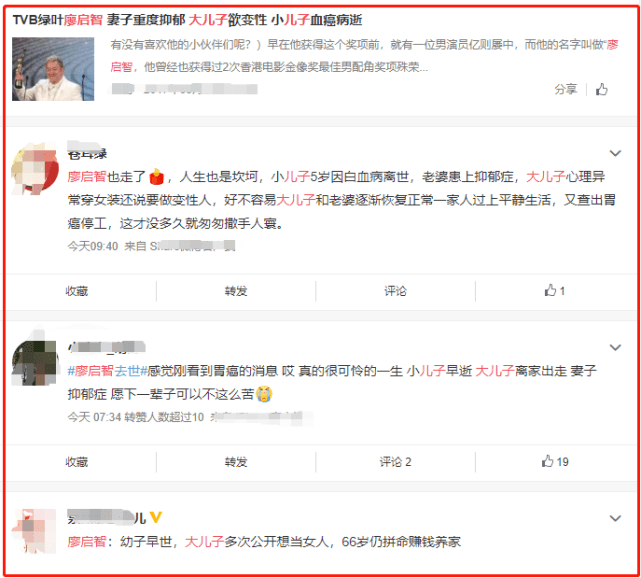The image size is (641, 578).
Task: Click the crying emoji in the second post
Action: pos(264,394)
